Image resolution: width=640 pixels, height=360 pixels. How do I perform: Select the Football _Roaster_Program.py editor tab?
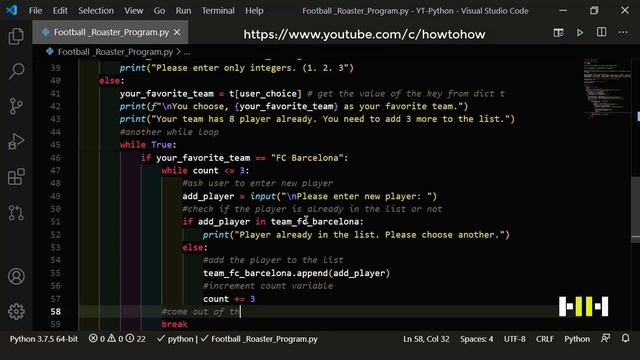110,32
